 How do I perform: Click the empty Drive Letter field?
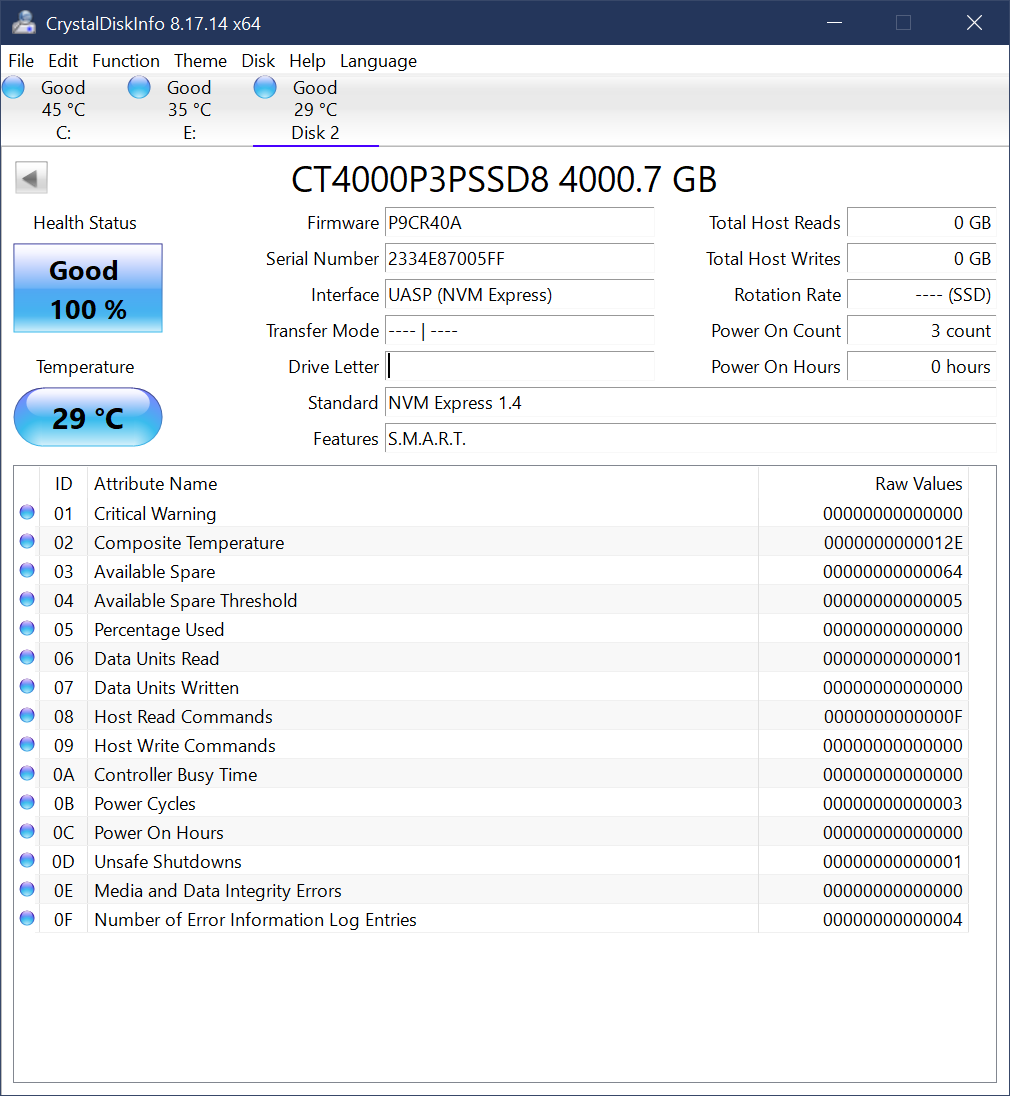click(519, 367)
